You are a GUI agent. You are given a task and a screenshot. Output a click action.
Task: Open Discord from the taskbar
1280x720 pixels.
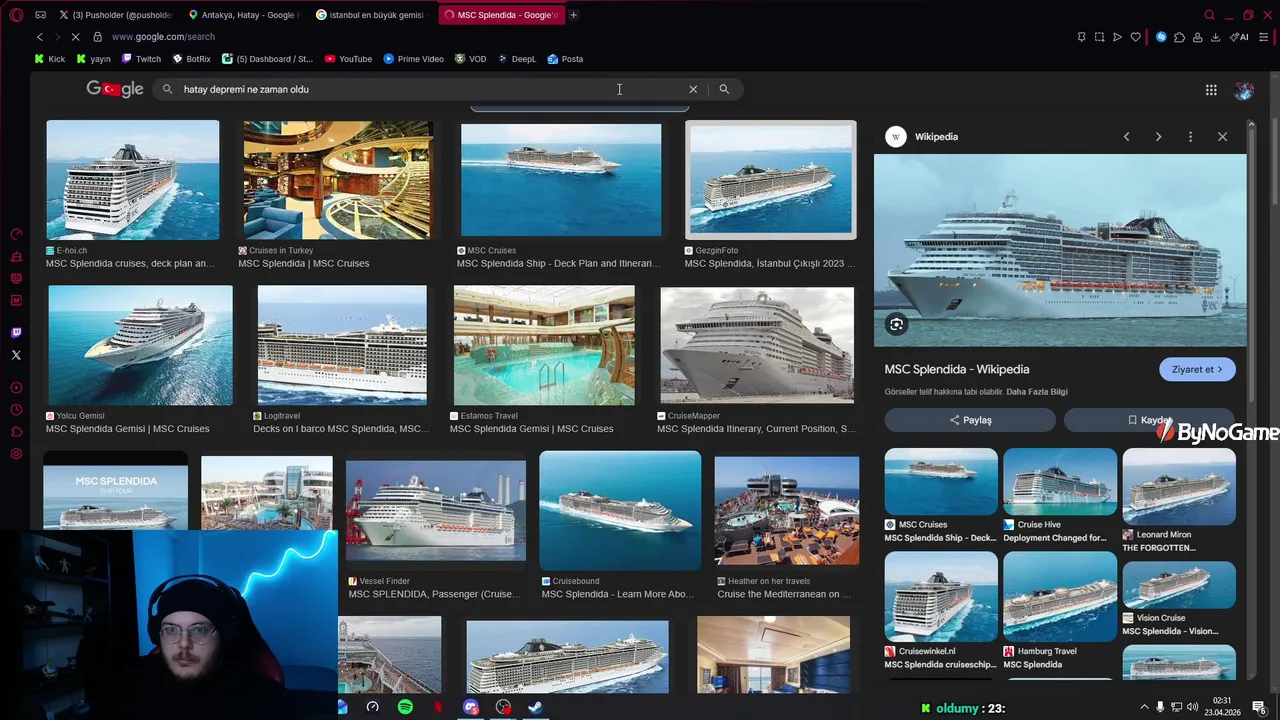pos(471,707)
